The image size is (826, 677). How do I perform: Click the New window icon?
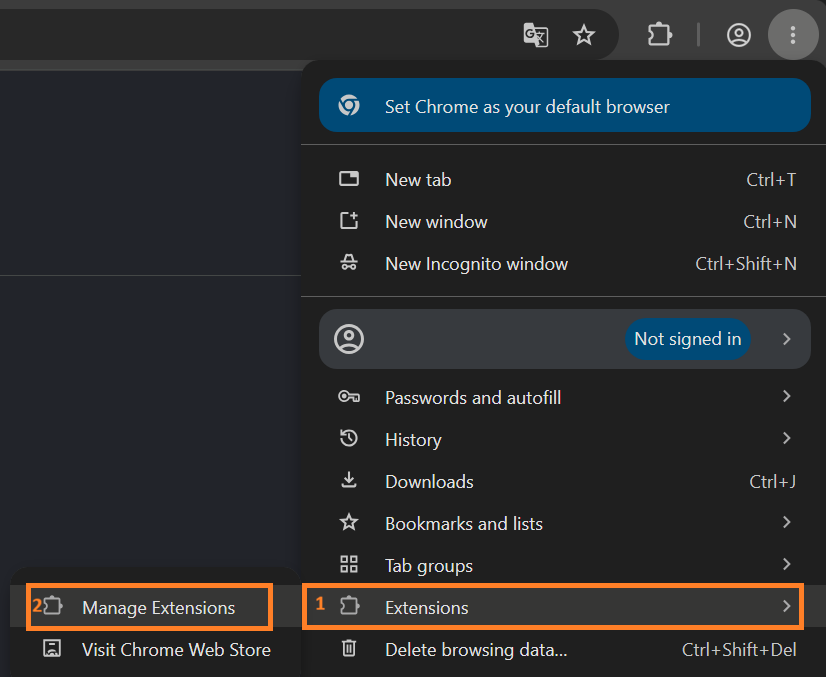[349, 220]
